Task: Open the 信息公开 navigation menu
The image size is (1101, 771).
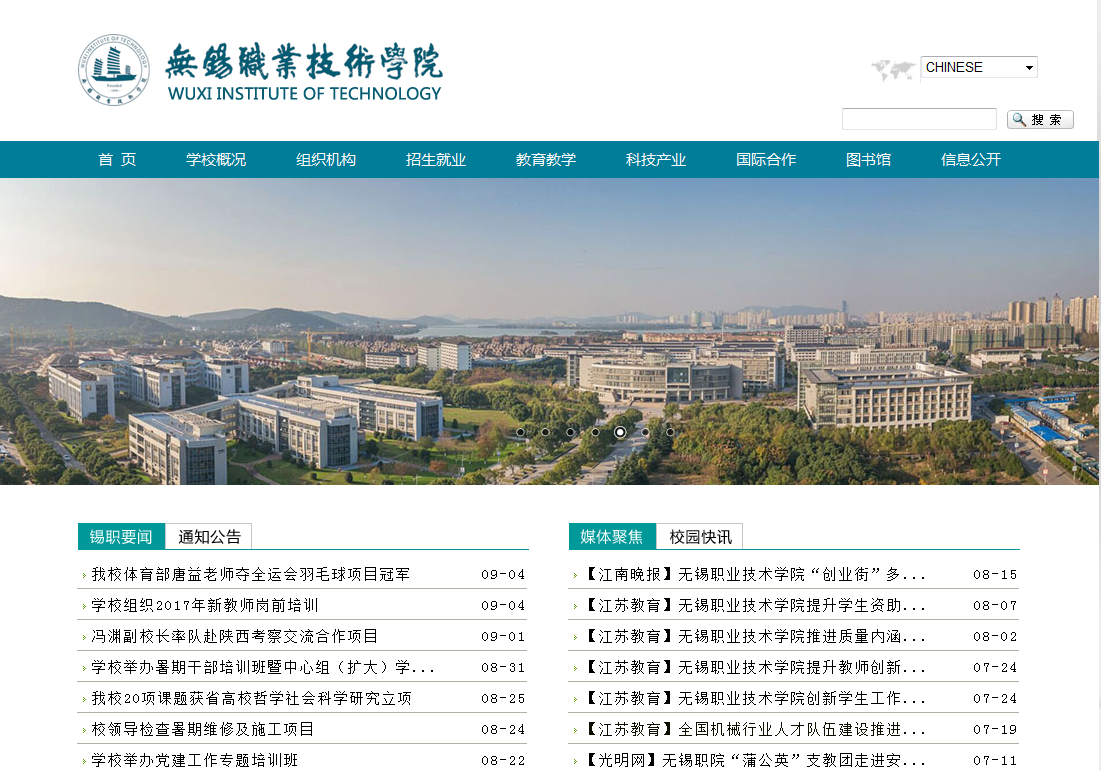Action: coord(970,160)
